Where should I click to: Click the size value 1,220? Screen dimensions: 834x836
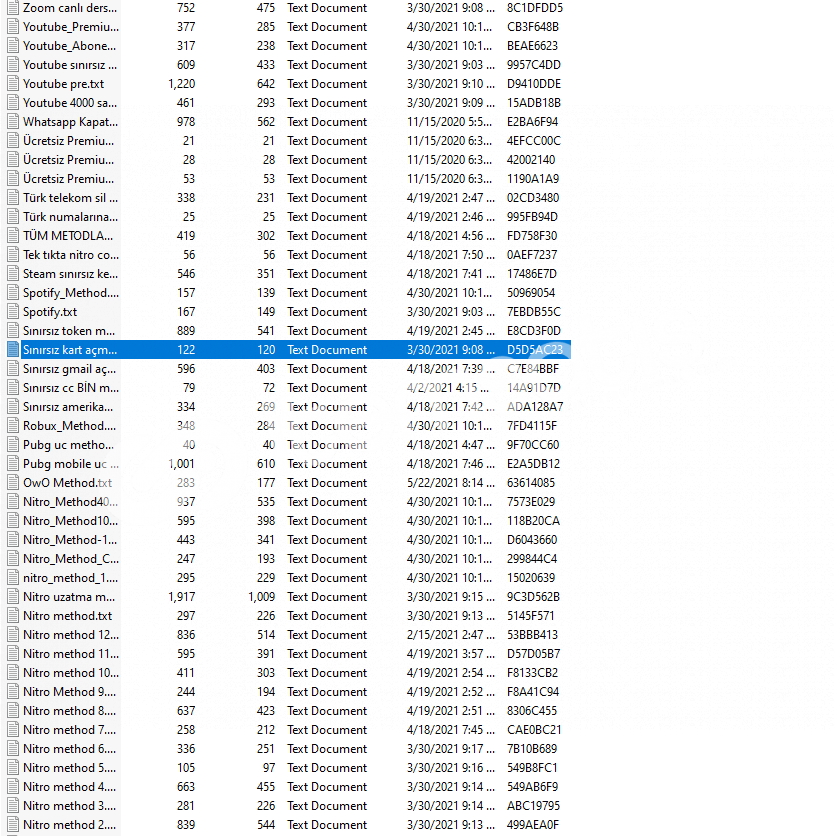pos(181,84)
